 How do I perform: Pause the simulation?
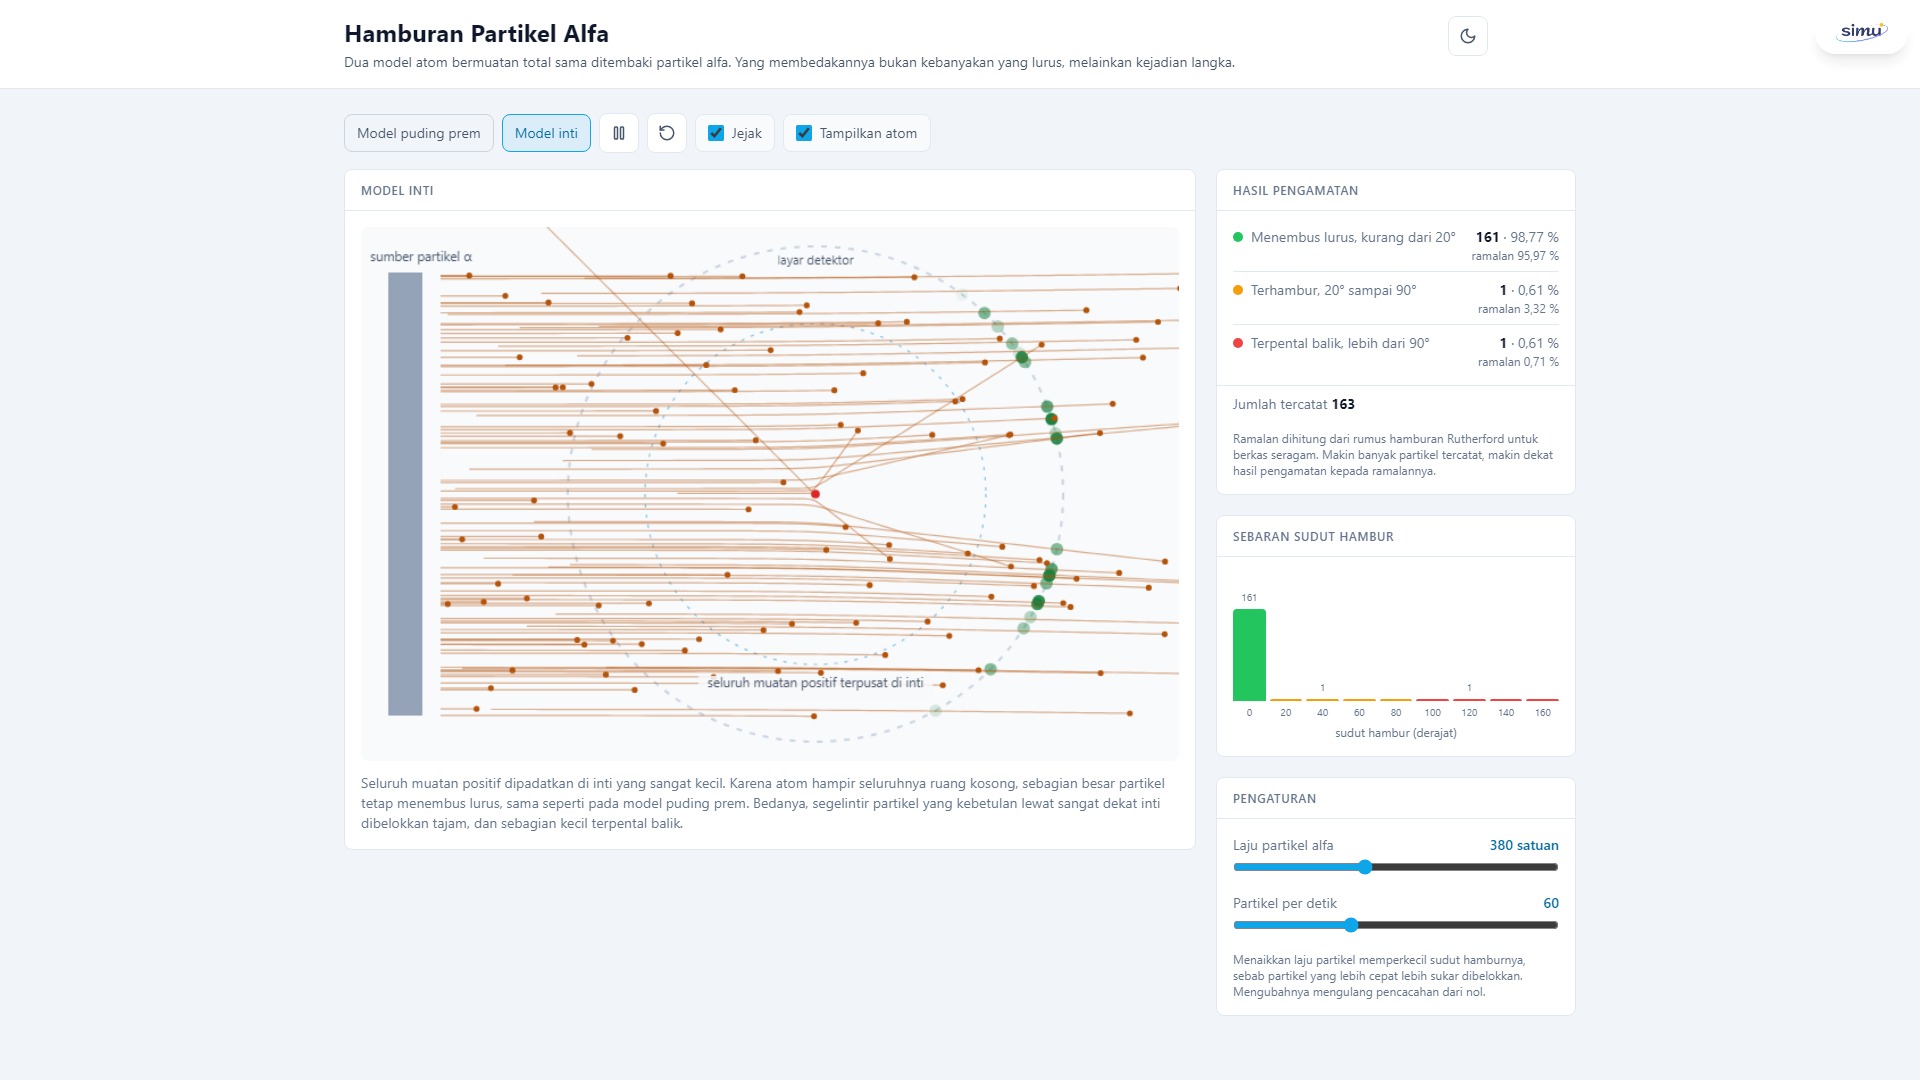619,133
